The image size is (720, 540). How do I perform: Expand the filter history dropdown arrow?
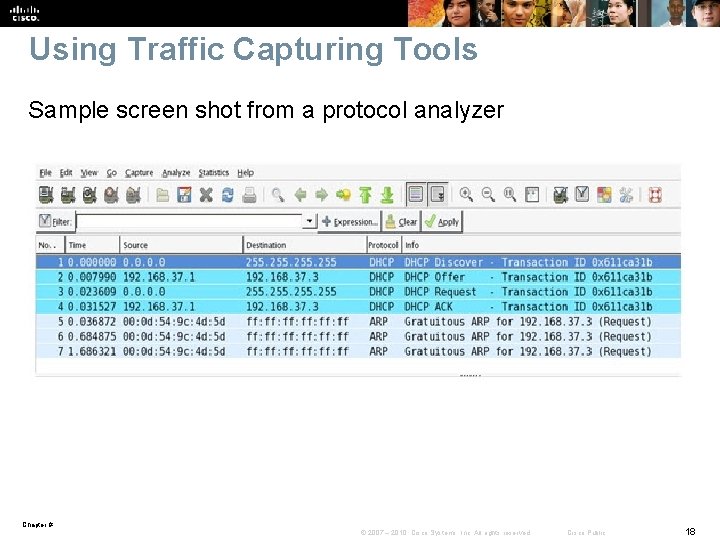coord(310,221)
